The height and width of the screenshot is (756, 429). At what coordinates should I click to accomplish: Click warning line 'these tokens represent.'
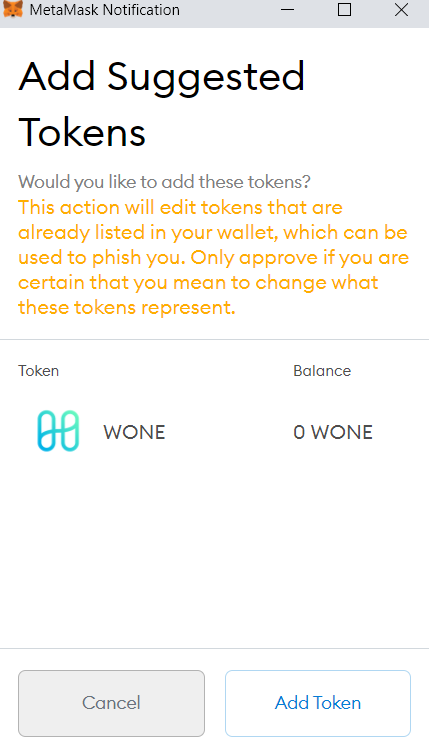pyautogui.click(x=127, y=308)
